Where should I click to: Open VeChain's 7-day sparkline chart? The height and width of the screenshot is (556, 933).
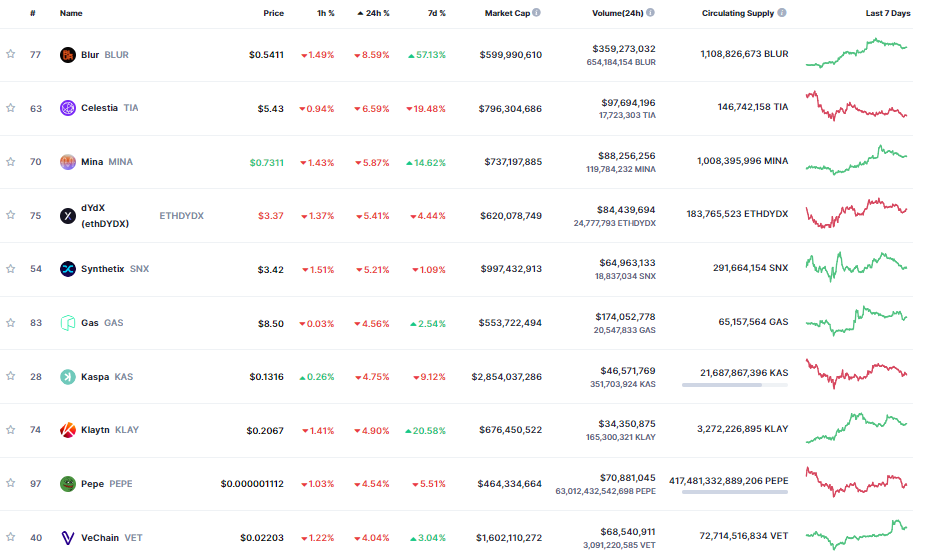point(857,535)
